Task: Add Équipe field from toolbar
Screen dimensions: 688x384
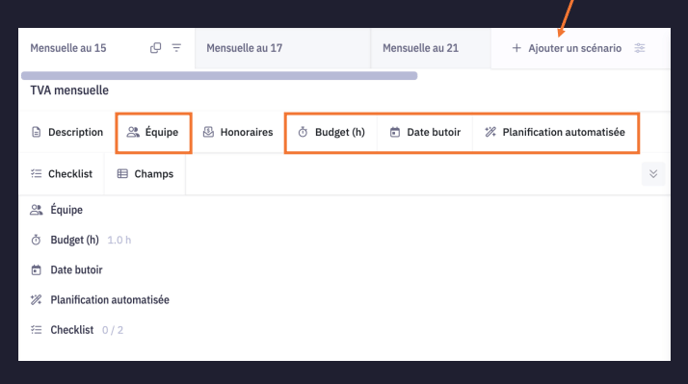Action: pyautogui.click(x=153, y=132)
